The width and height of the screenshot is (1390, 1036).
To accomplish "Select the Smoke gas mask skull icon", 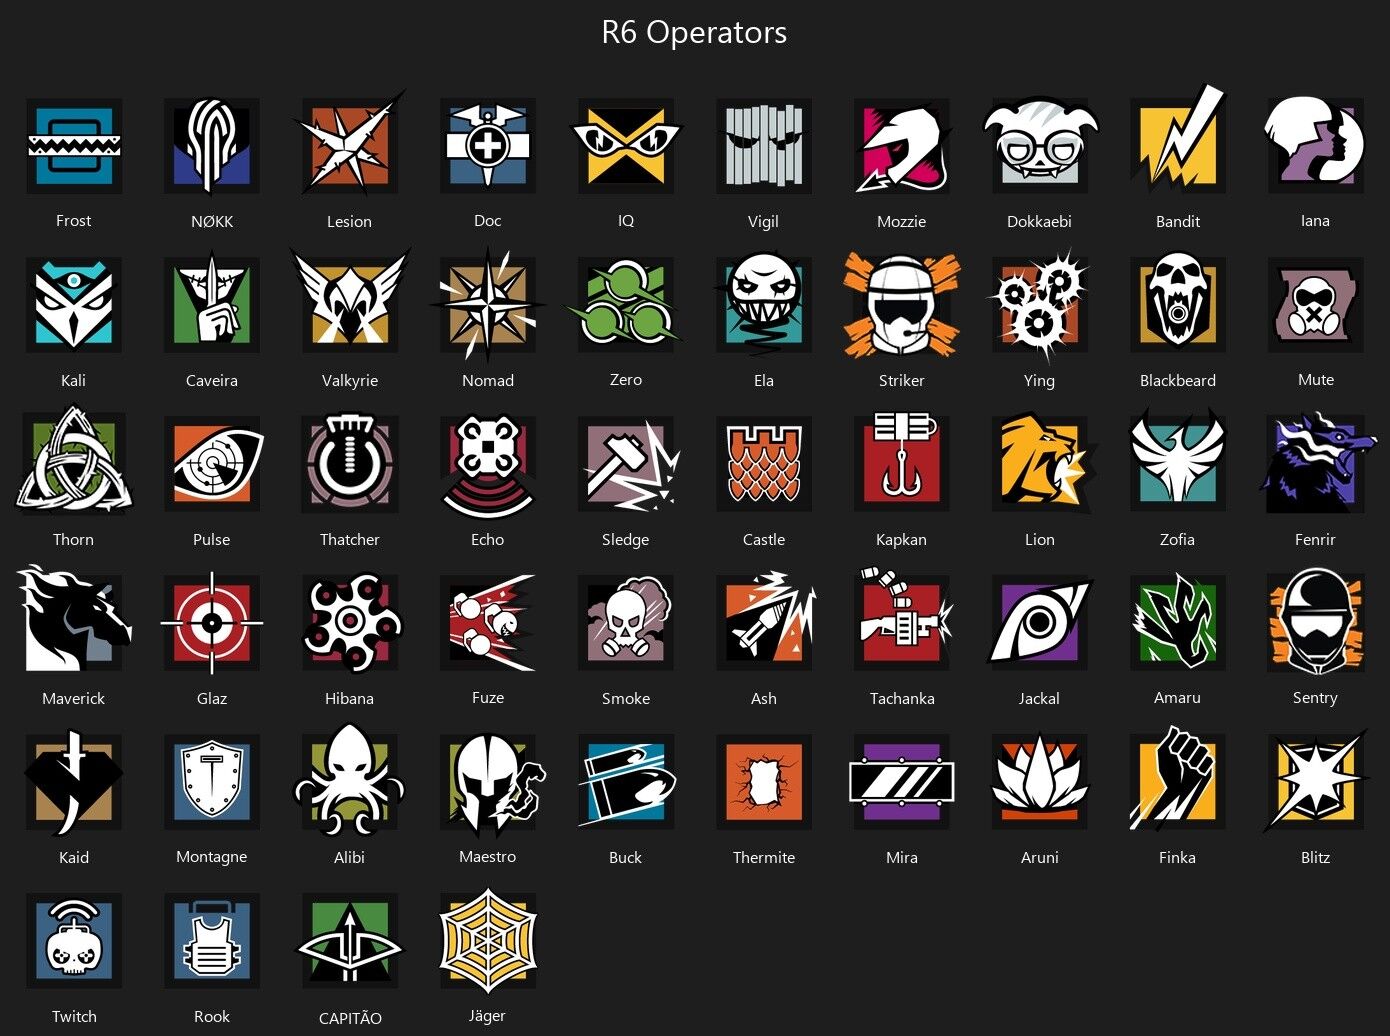I will (x=626, y=620).
